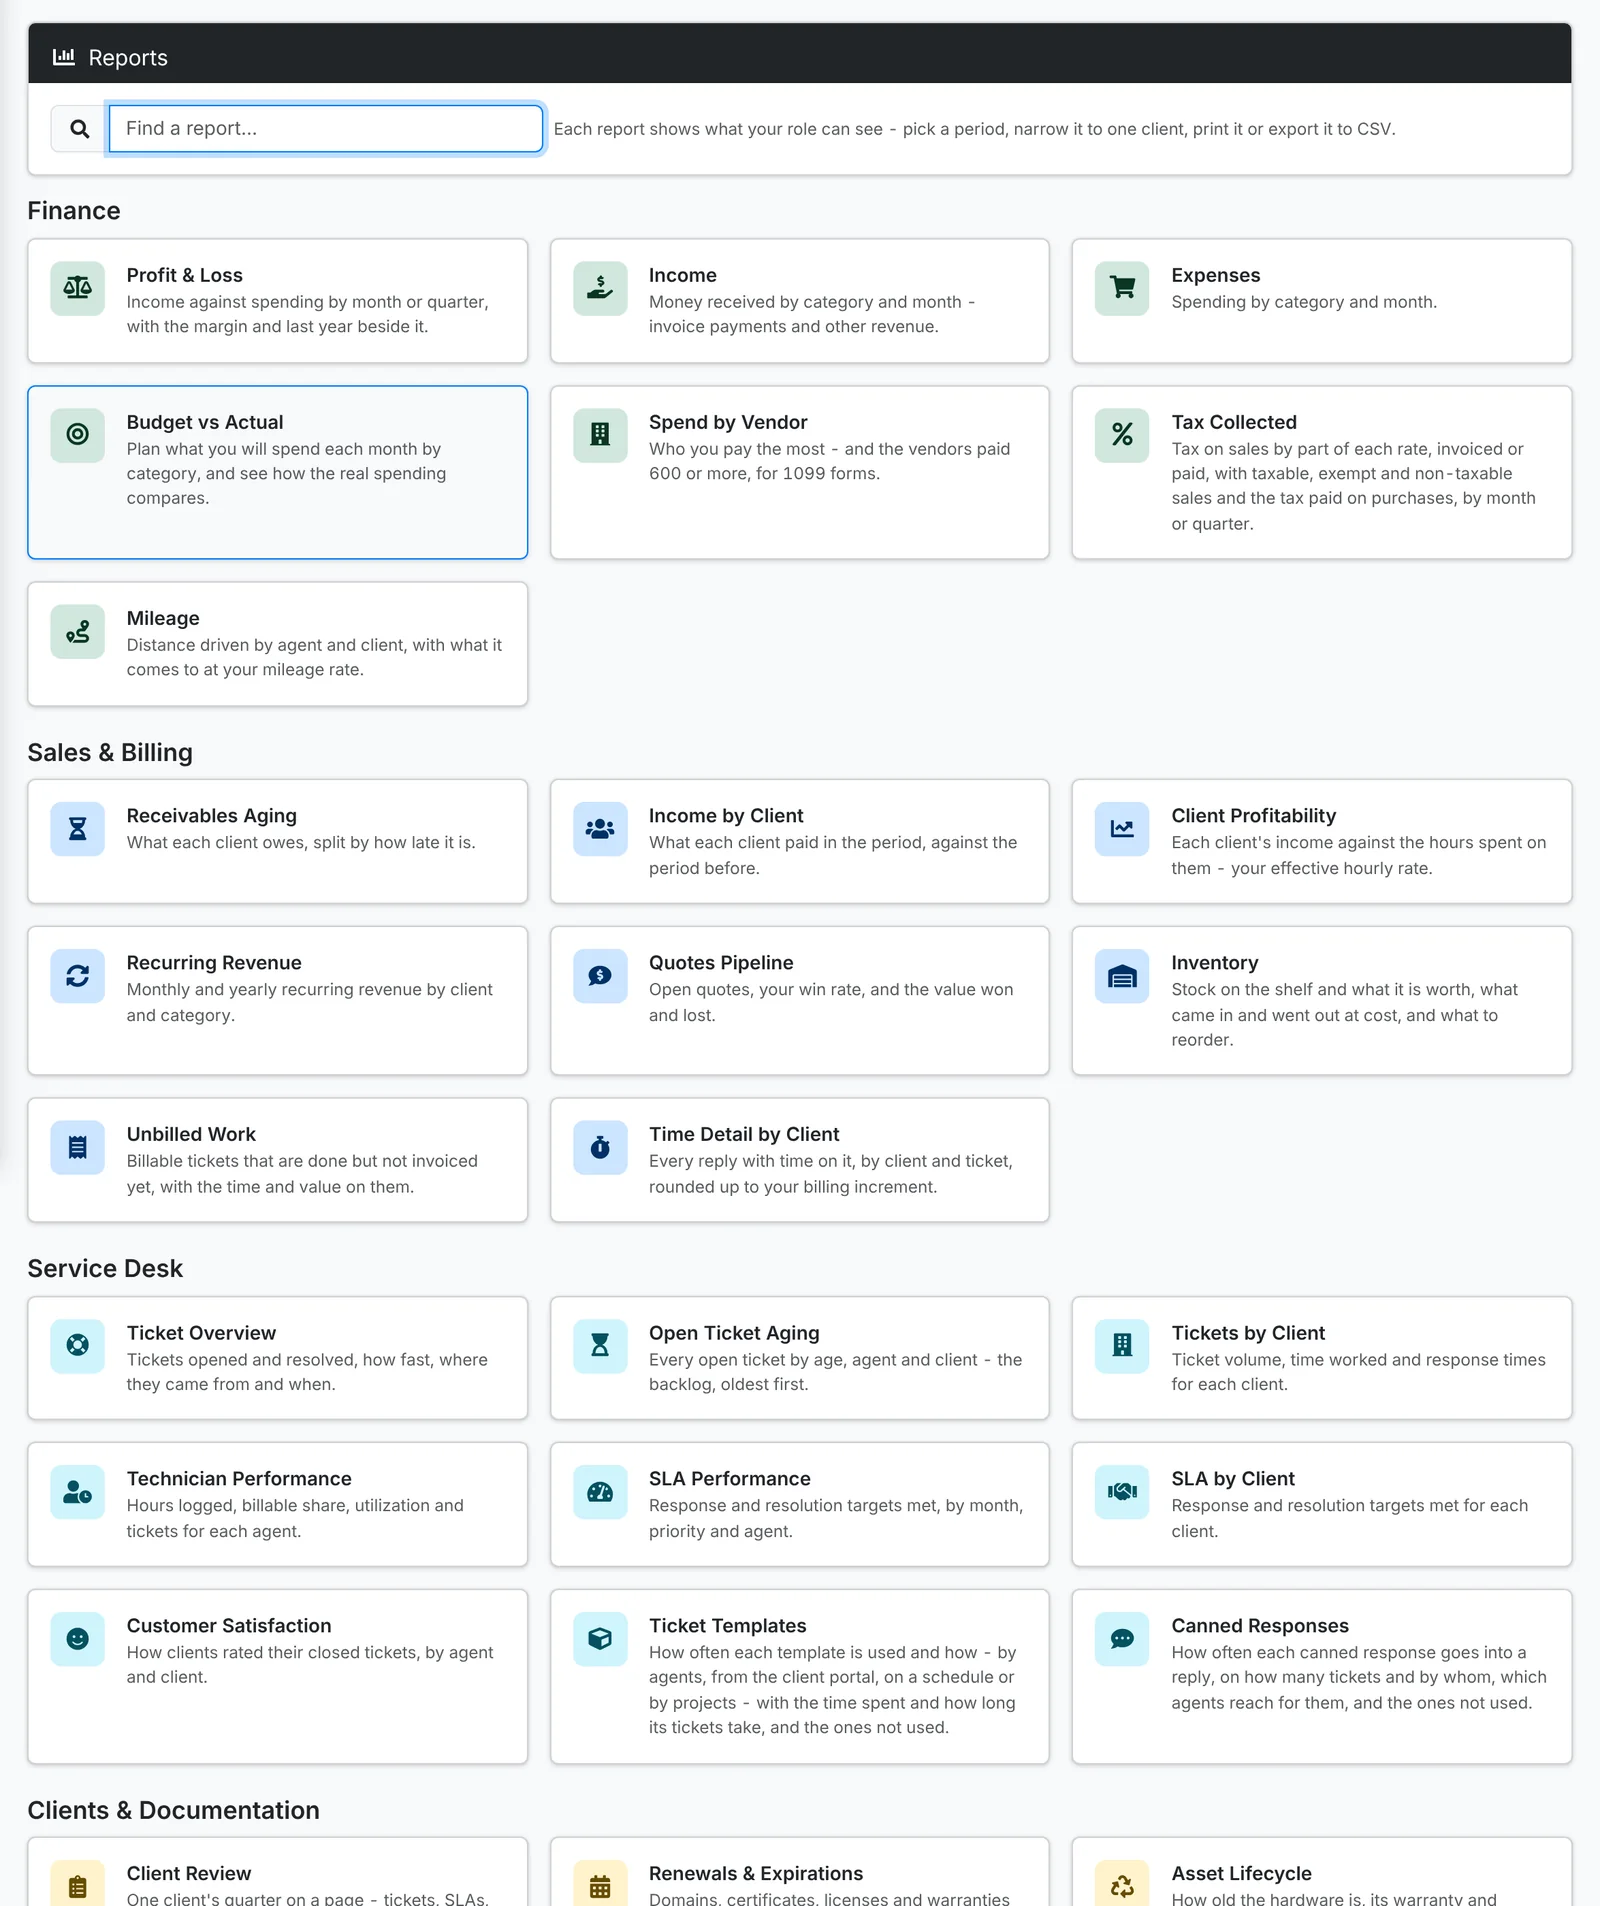Click the Tickets by Client building icon
1600x1906 pixels.
pyautogui.click(x=1122, y=1346)
